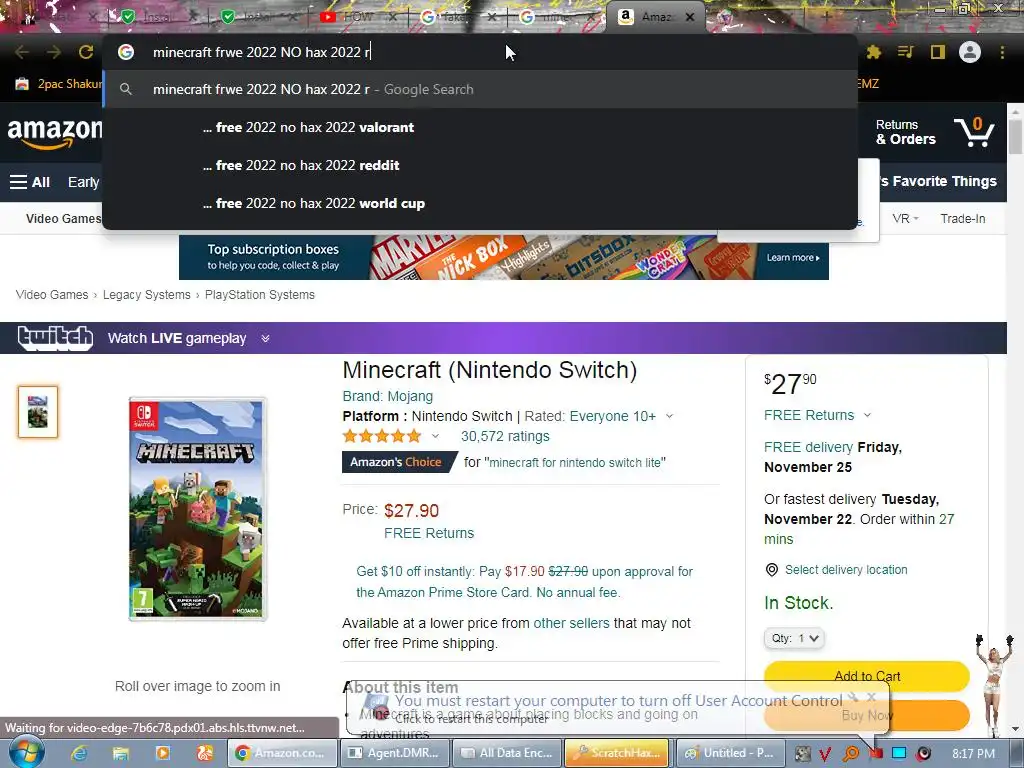The height and width of the screenshot is (768, 1024).
Task: Open the Qty quantity dropdown
Action: (x=794, y=638)
